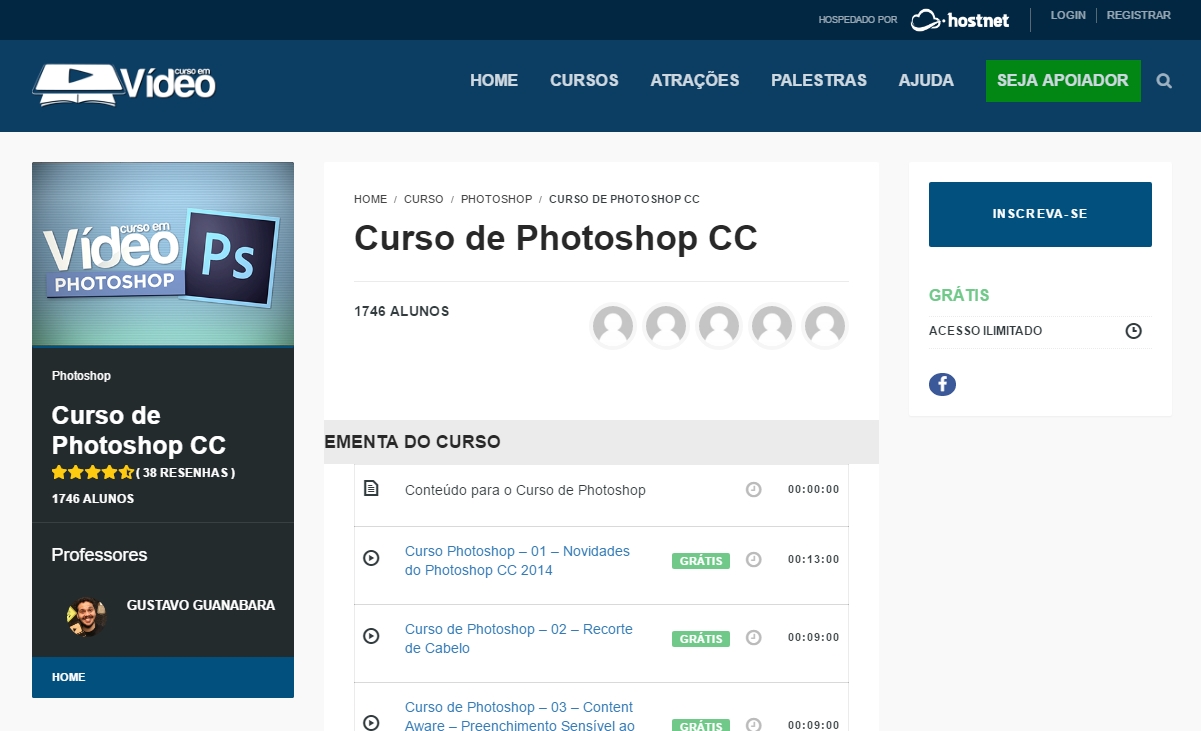Click the yellow star rating in sidebar

pyautogui.click(x=92, y=472)
